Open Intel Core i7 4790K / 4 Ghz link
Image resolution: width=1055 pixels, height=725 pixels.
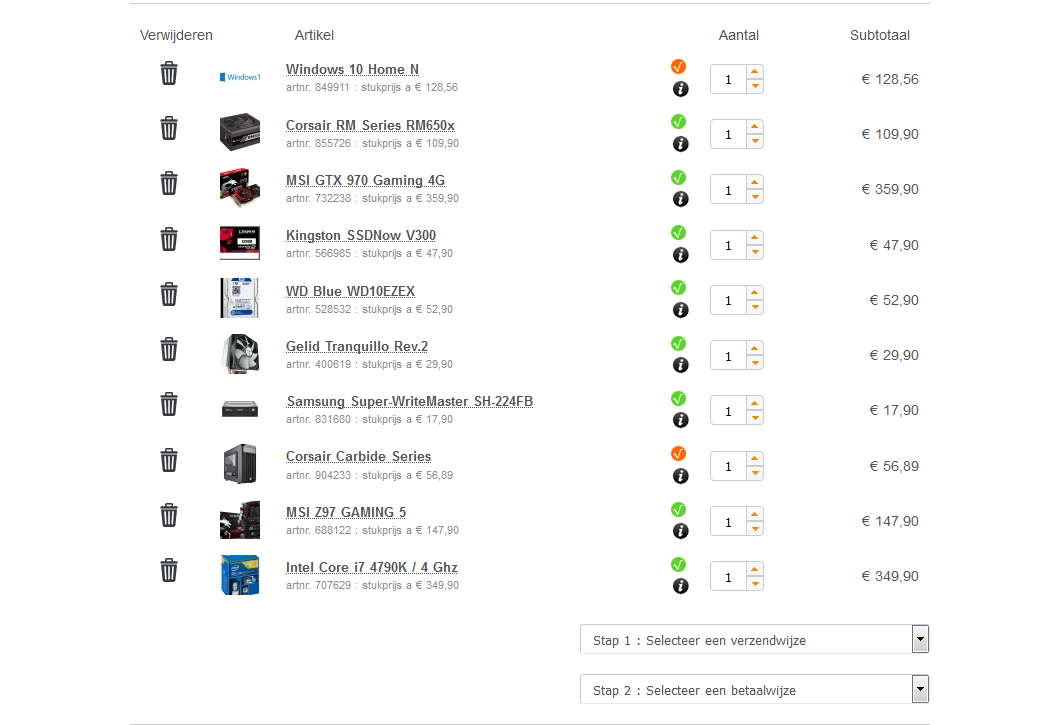pos(371,568)
